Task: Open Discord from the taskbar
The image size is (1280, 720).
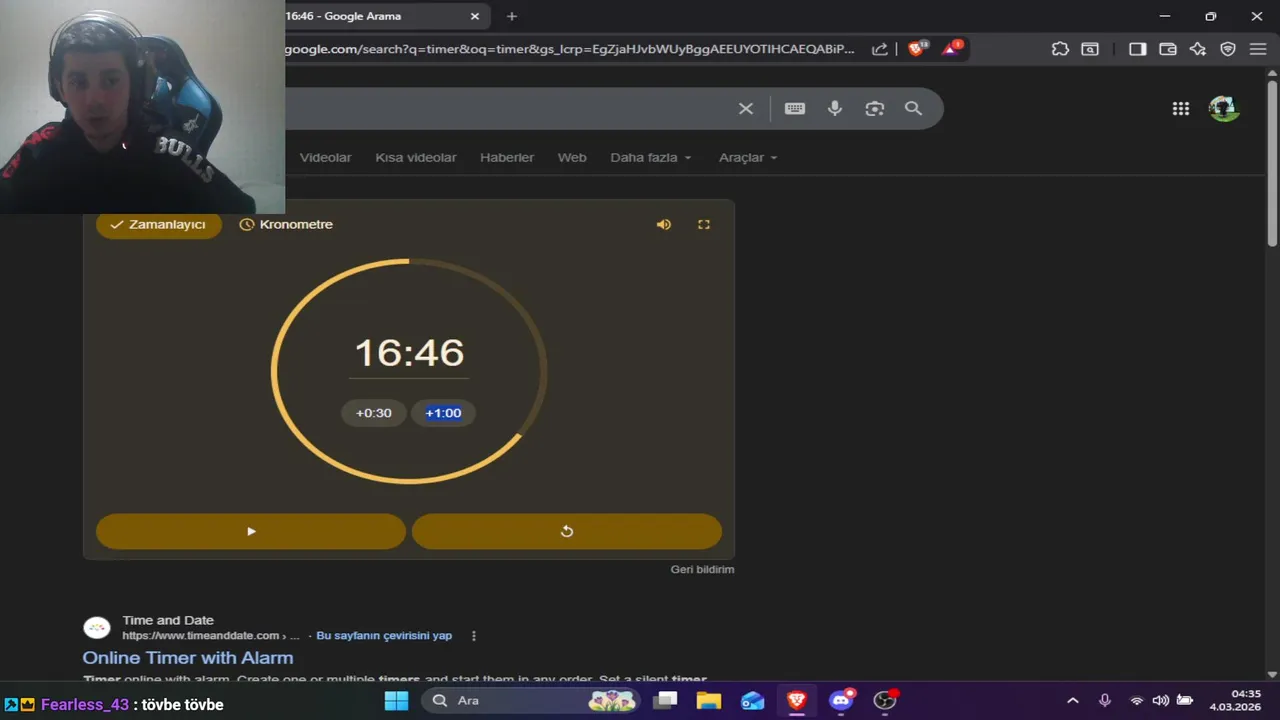Action: click(841, 700)
